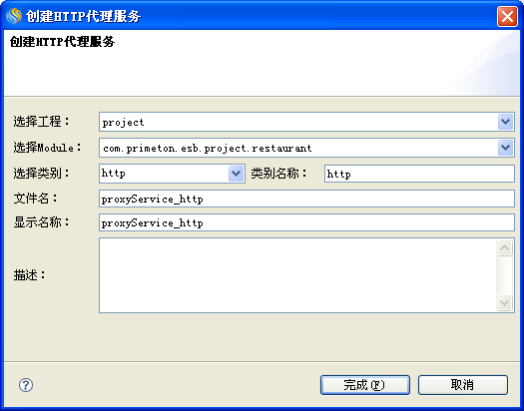
Task: Click the 取消 cancel button
Action: click(463, 385)
